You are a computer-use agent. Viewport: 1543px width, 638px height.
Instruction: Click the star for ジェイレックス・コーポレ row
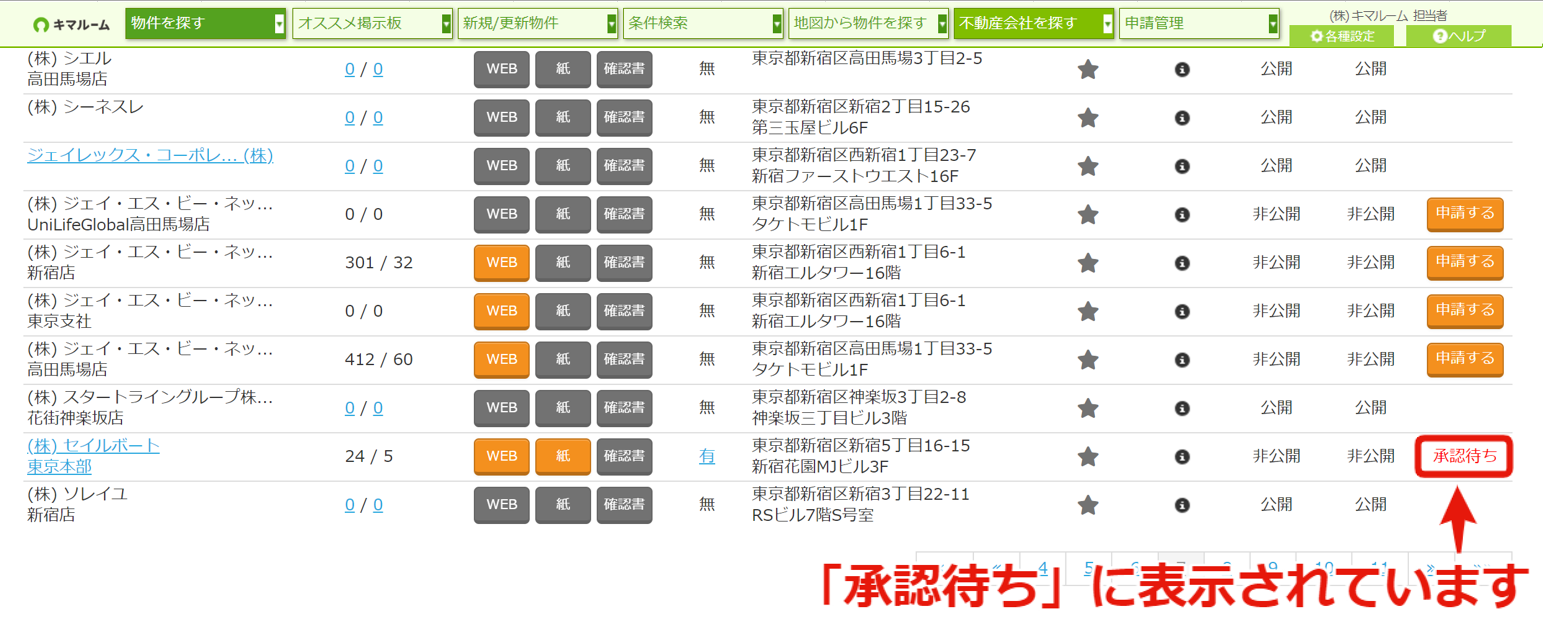[x=1088, y=166]
